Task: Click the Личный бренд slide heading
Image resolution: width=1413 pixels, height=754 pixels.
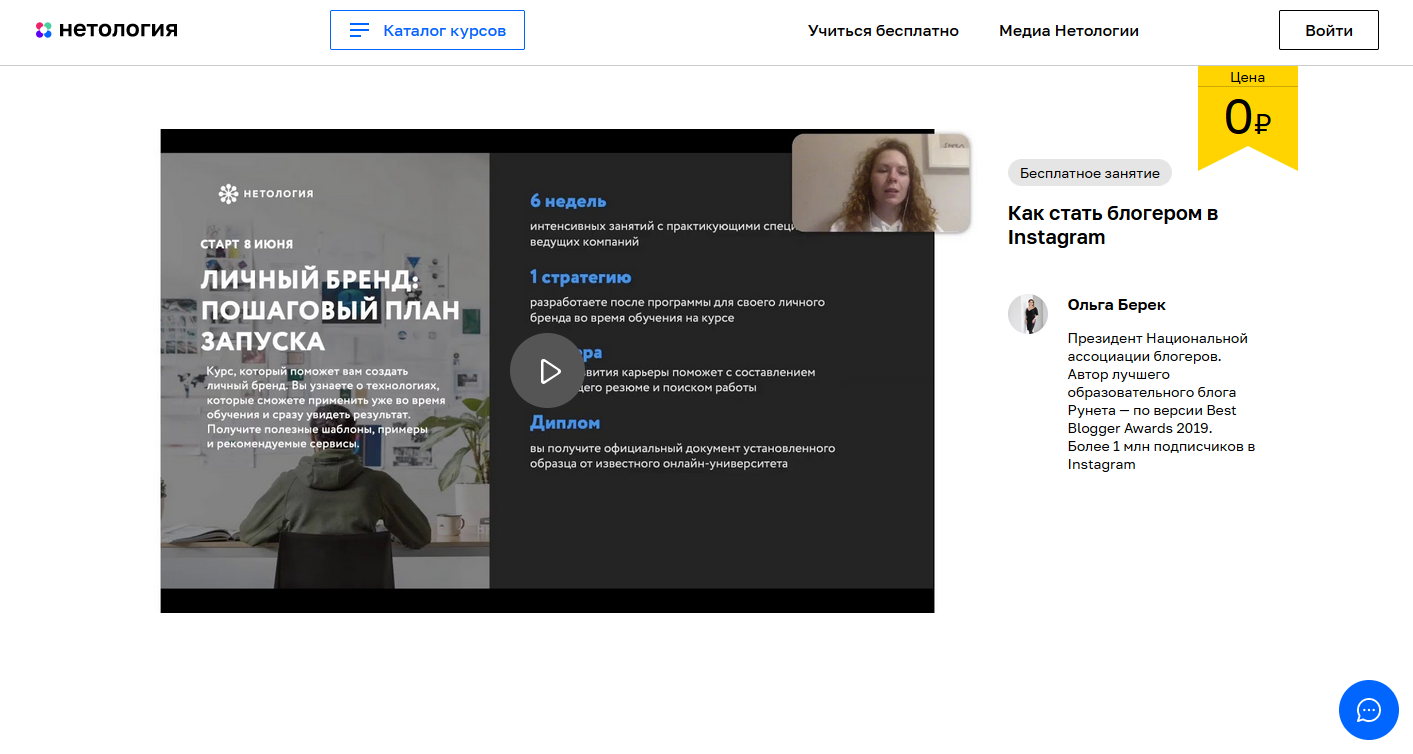Action: (x=330, y=310)
